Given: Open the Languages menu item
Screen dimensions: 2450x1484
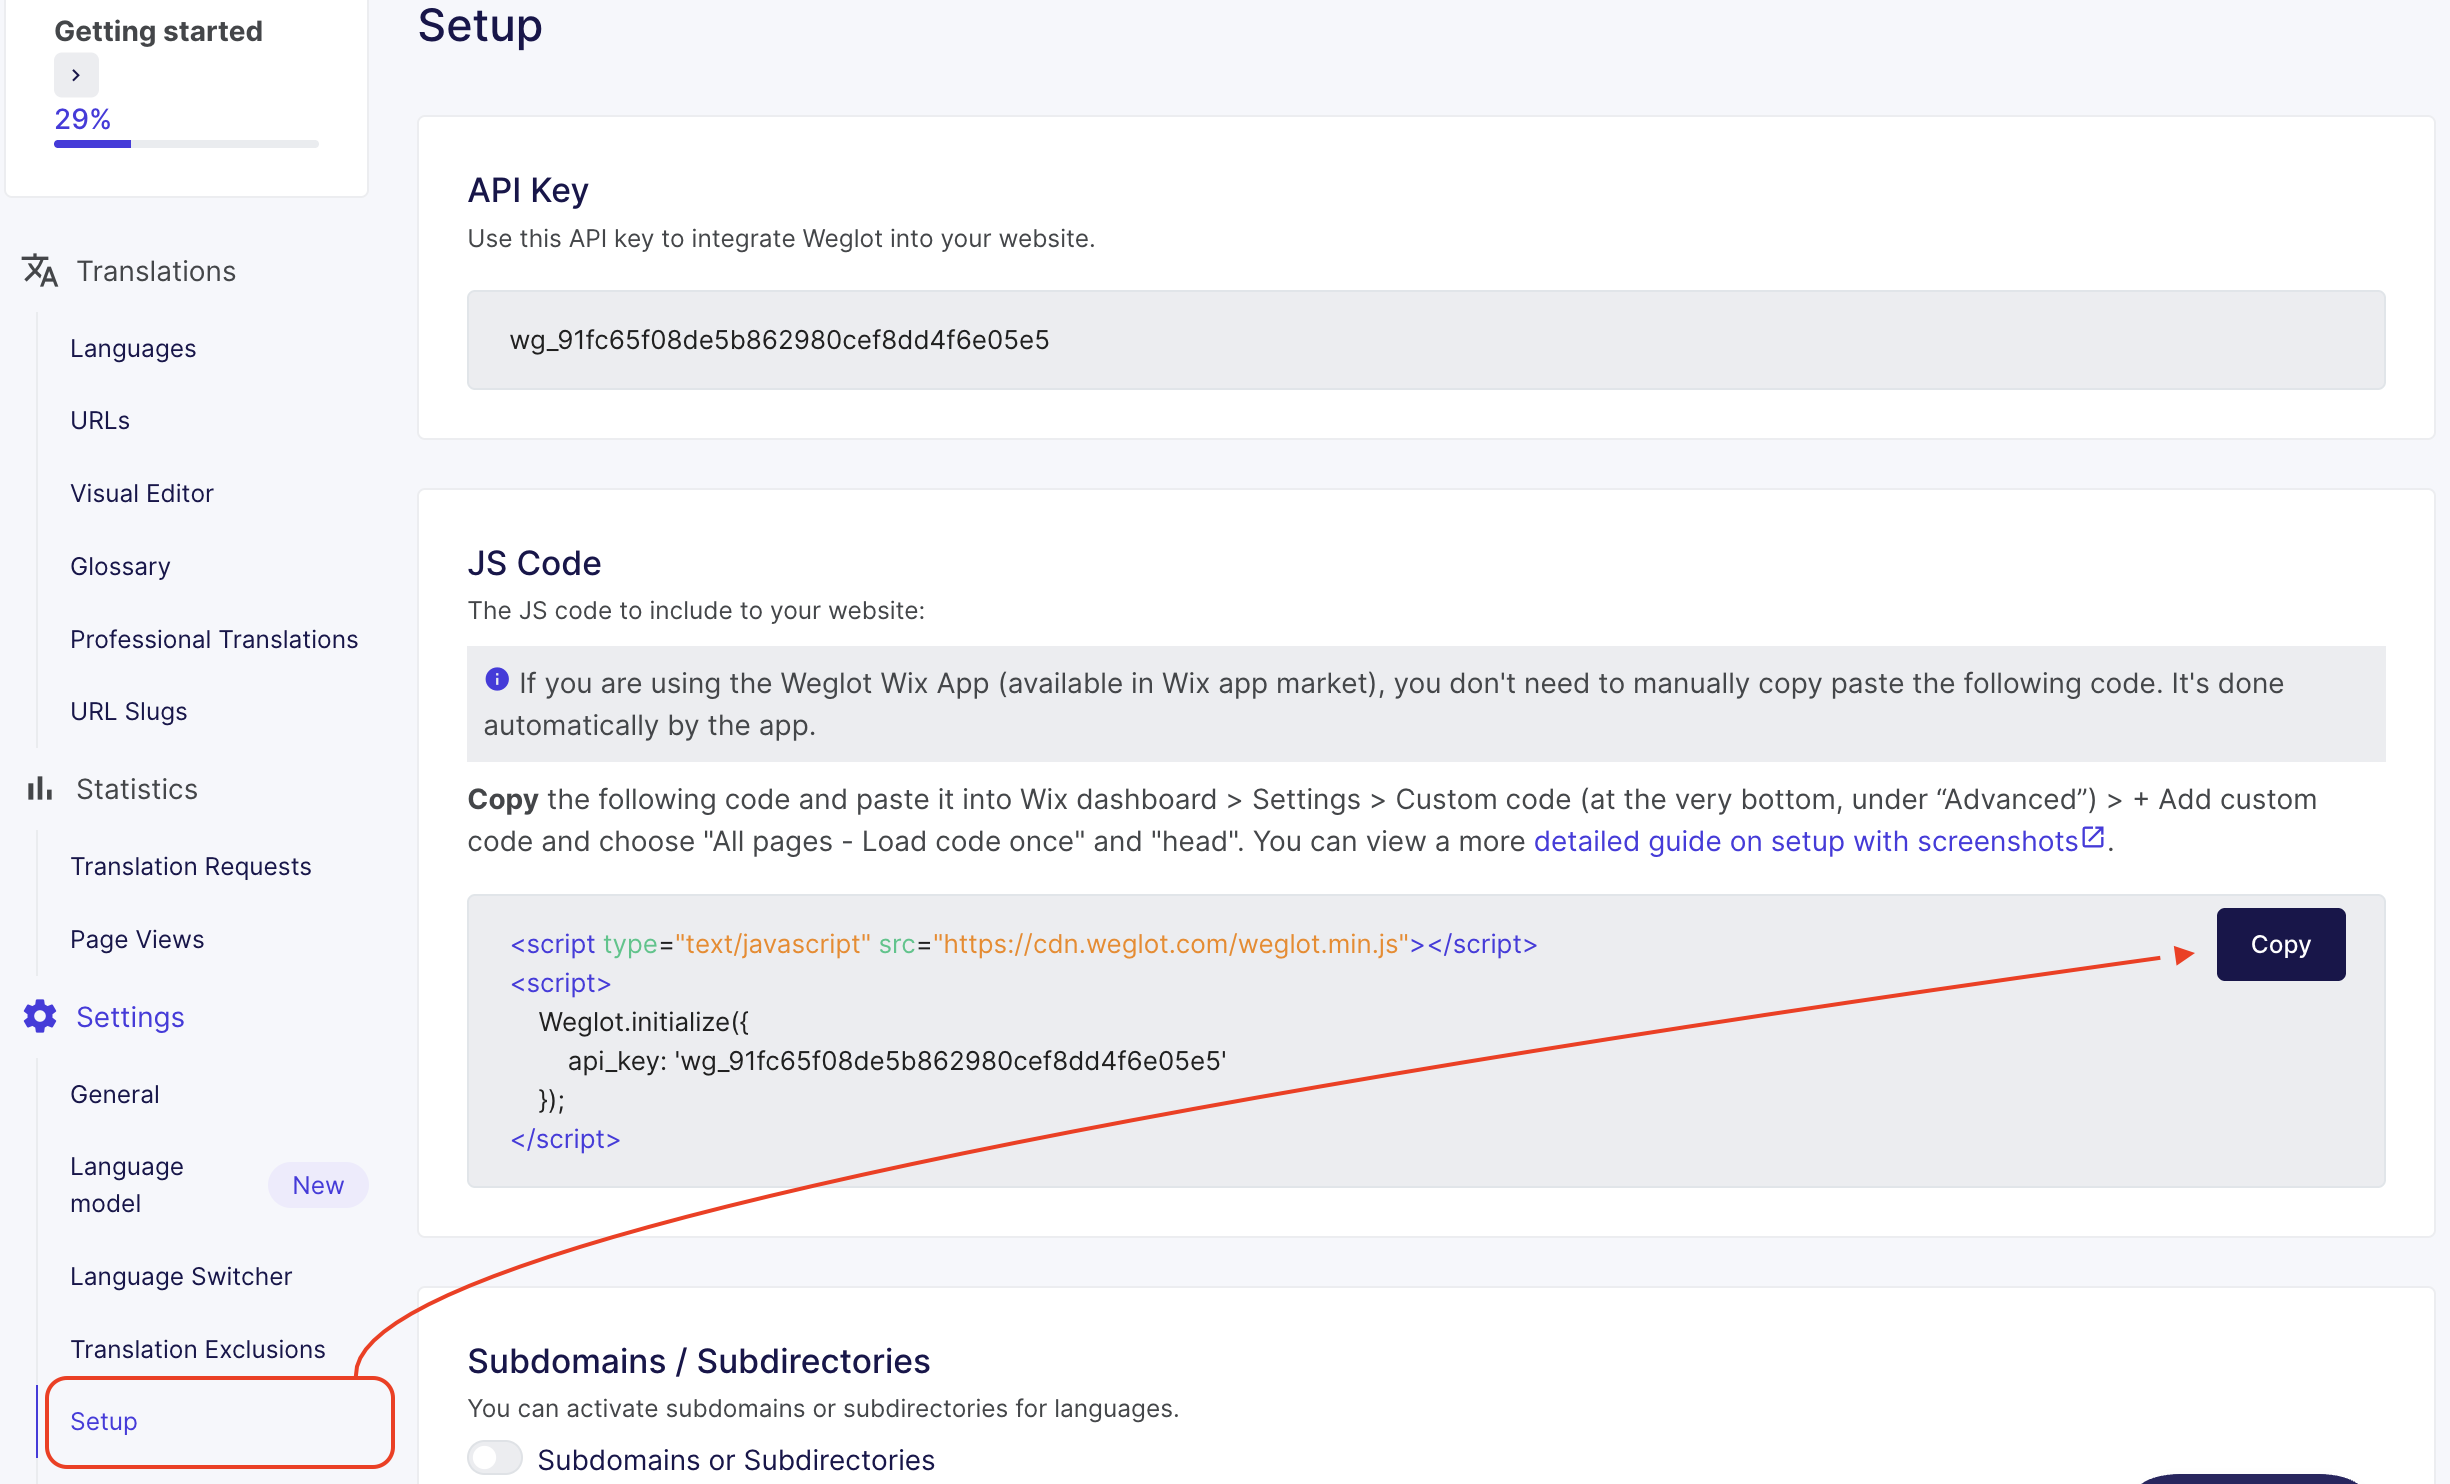Looking at the screenshot, I should click(x=133, y=348).
